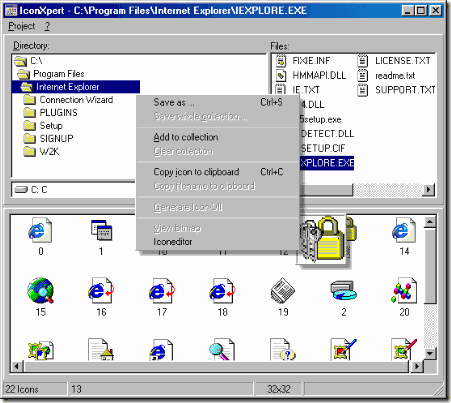Viewport: 451px width, 403px height.
Task: Open the ? help menu
Action: [47, 26]
